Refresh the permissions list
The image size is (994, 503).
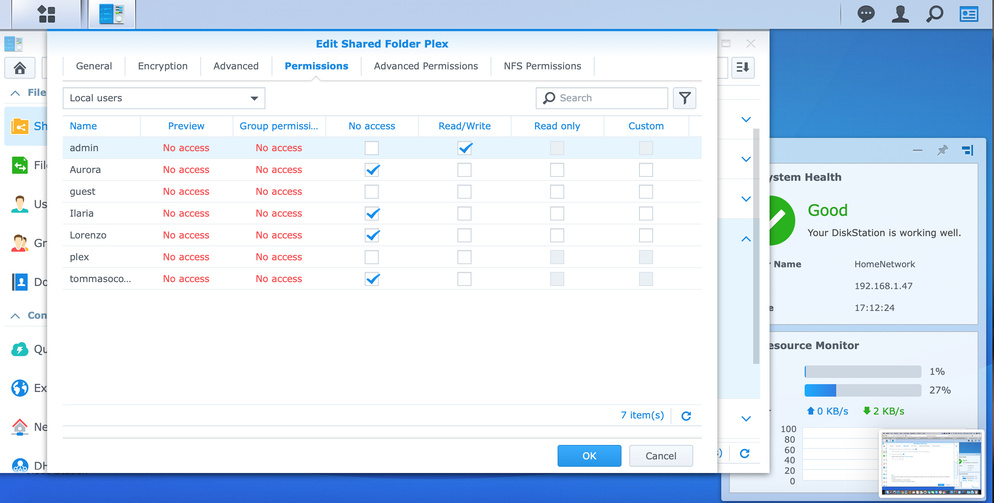(686, 416)
